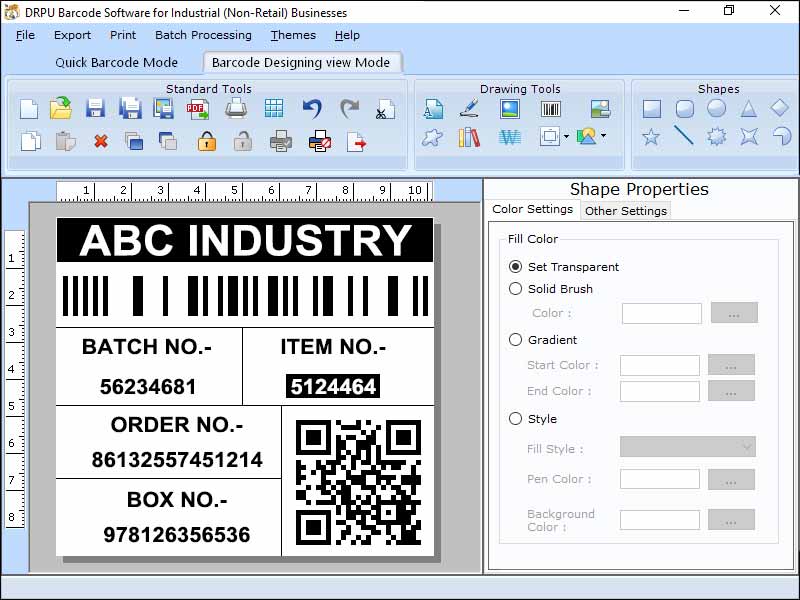800x600 pixels.
Task: Save the label with the single floppy disk icon
Action: (x=95, y=109)
